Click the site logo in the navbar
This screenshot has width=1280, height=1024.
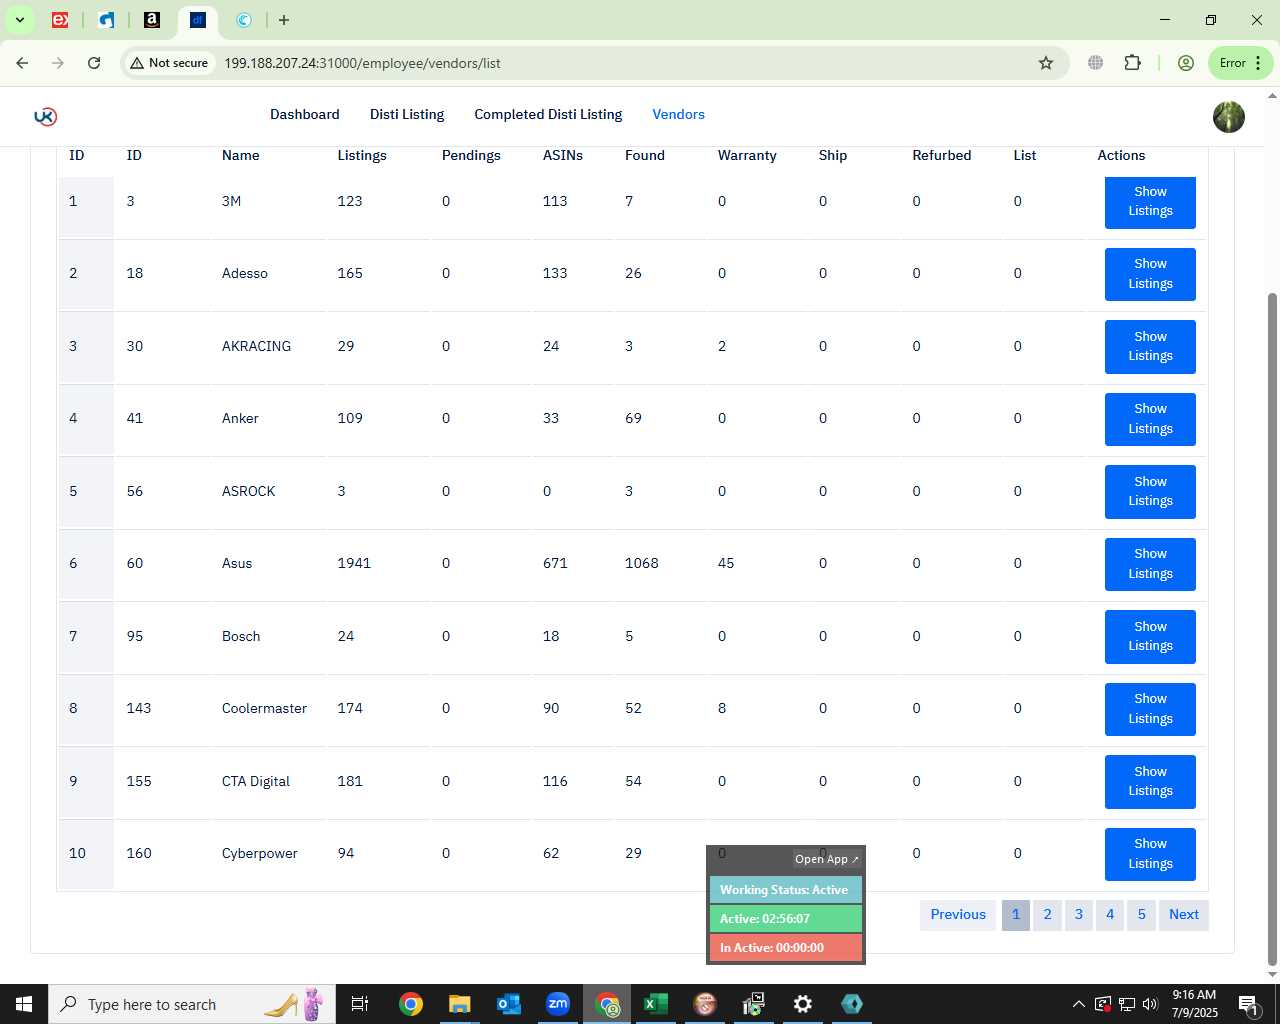pyautogui.click(x=45, y=116)
